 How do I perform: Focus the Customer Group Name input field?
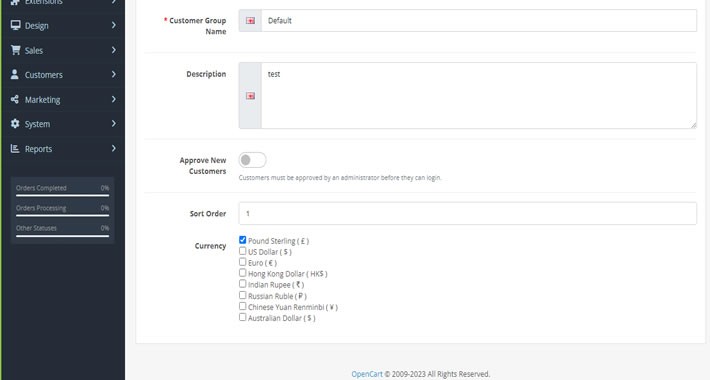(x=479, y=20)
